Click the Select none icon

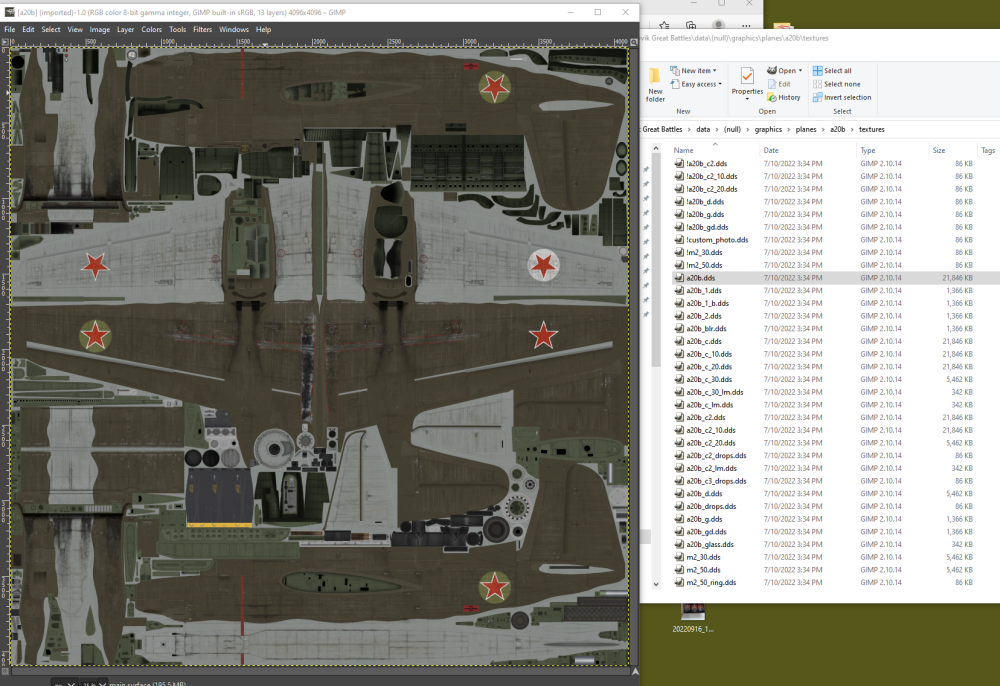click(817, 84)
